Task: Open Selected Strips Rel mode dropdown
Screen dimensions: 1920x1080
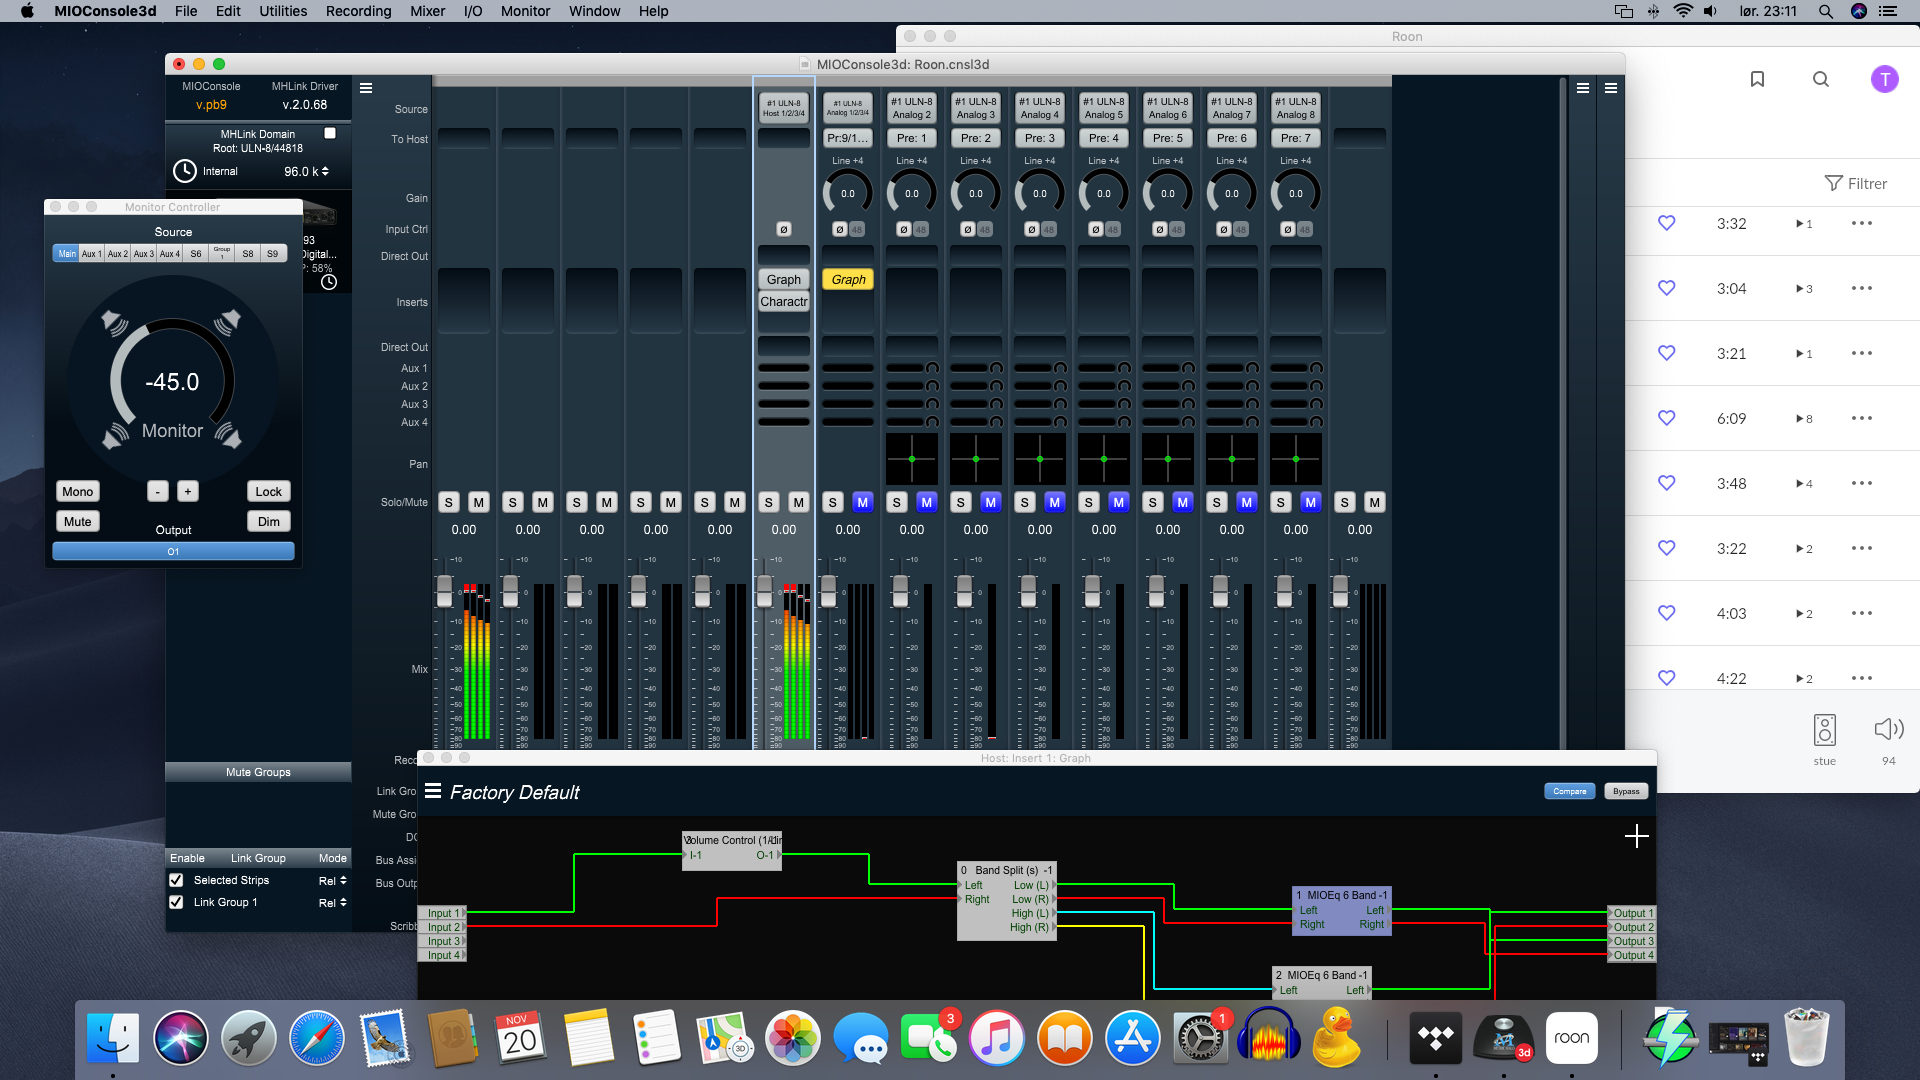Action: [x=333, y=880]
